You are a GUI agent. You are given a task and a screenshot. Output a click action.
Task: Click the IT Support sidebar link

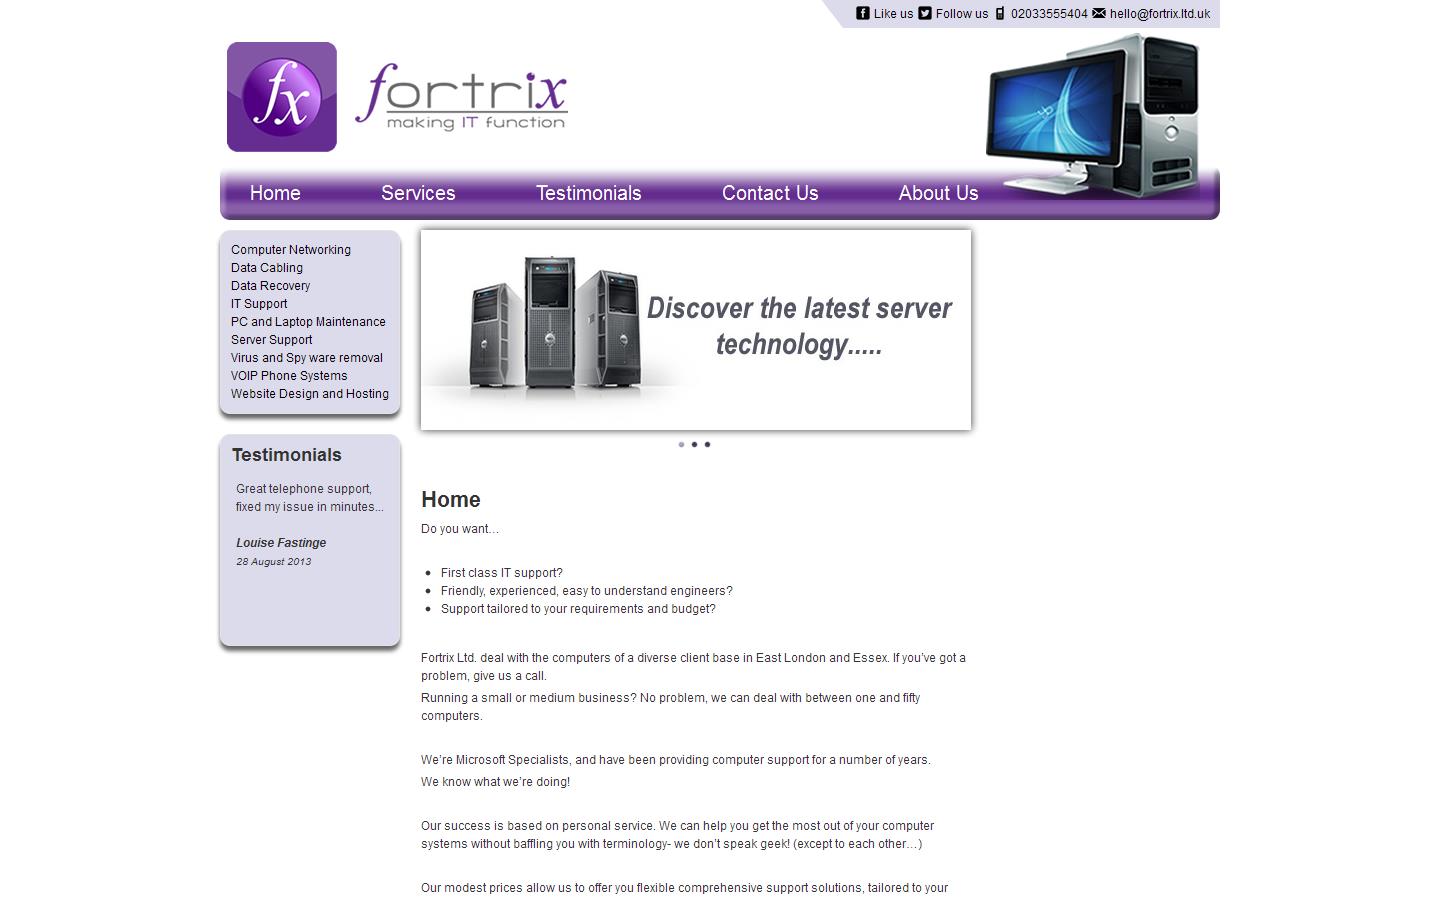tap(259, 303)
